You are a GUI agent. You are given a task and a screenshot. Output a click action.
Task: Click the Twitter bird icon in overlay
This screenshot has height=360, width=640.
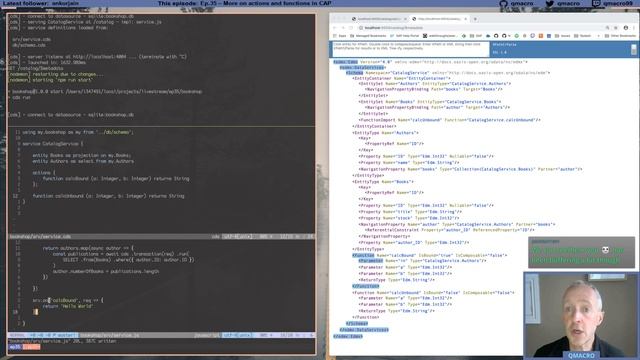click(x=550, y=3)
